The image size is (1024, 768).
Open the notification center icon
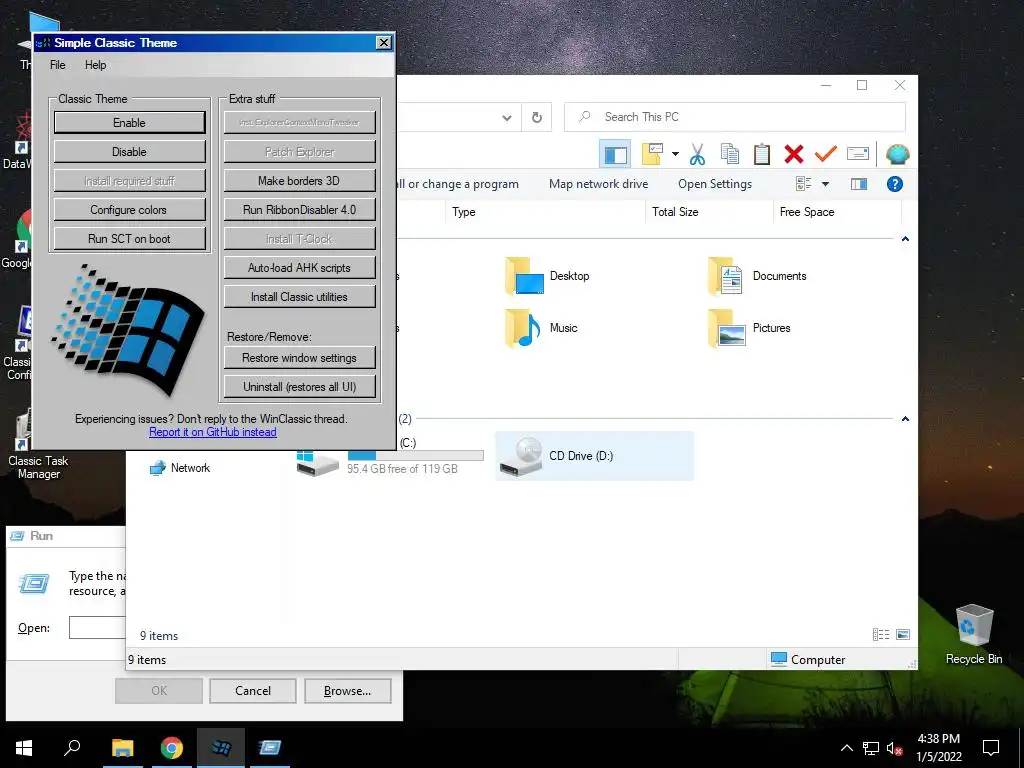(991, 748)
